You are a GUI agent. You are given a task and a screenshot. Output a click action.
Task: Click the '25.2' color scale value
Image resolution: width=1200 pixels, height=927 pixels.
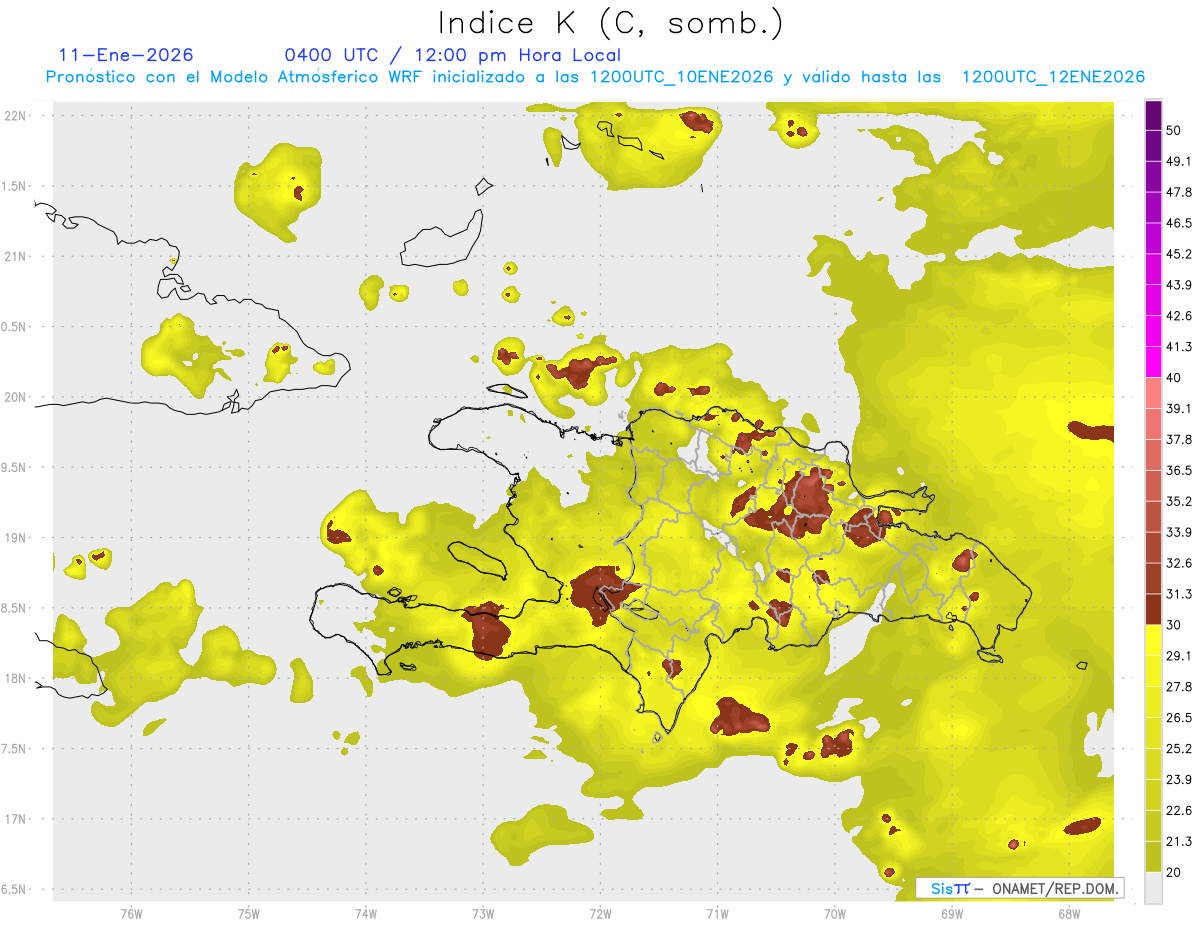pyautogui.click(x=1178, y=748)
